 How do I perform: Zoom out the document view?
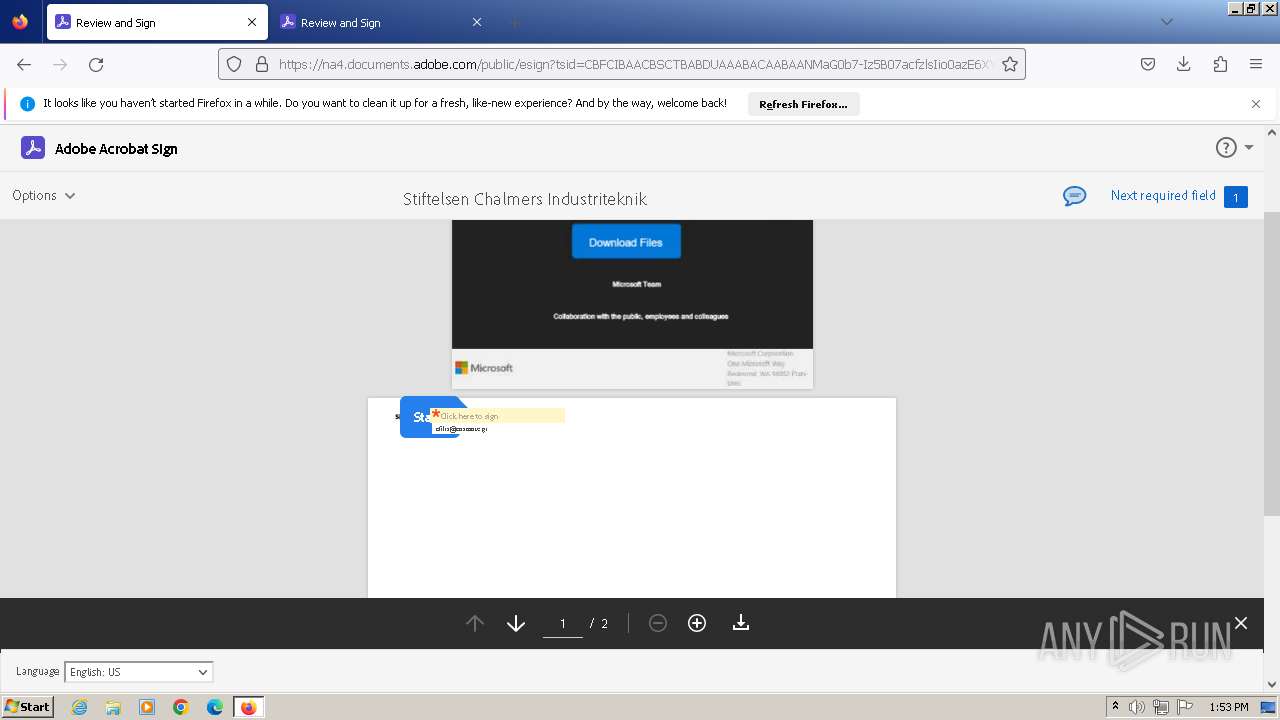pos(658,623)
